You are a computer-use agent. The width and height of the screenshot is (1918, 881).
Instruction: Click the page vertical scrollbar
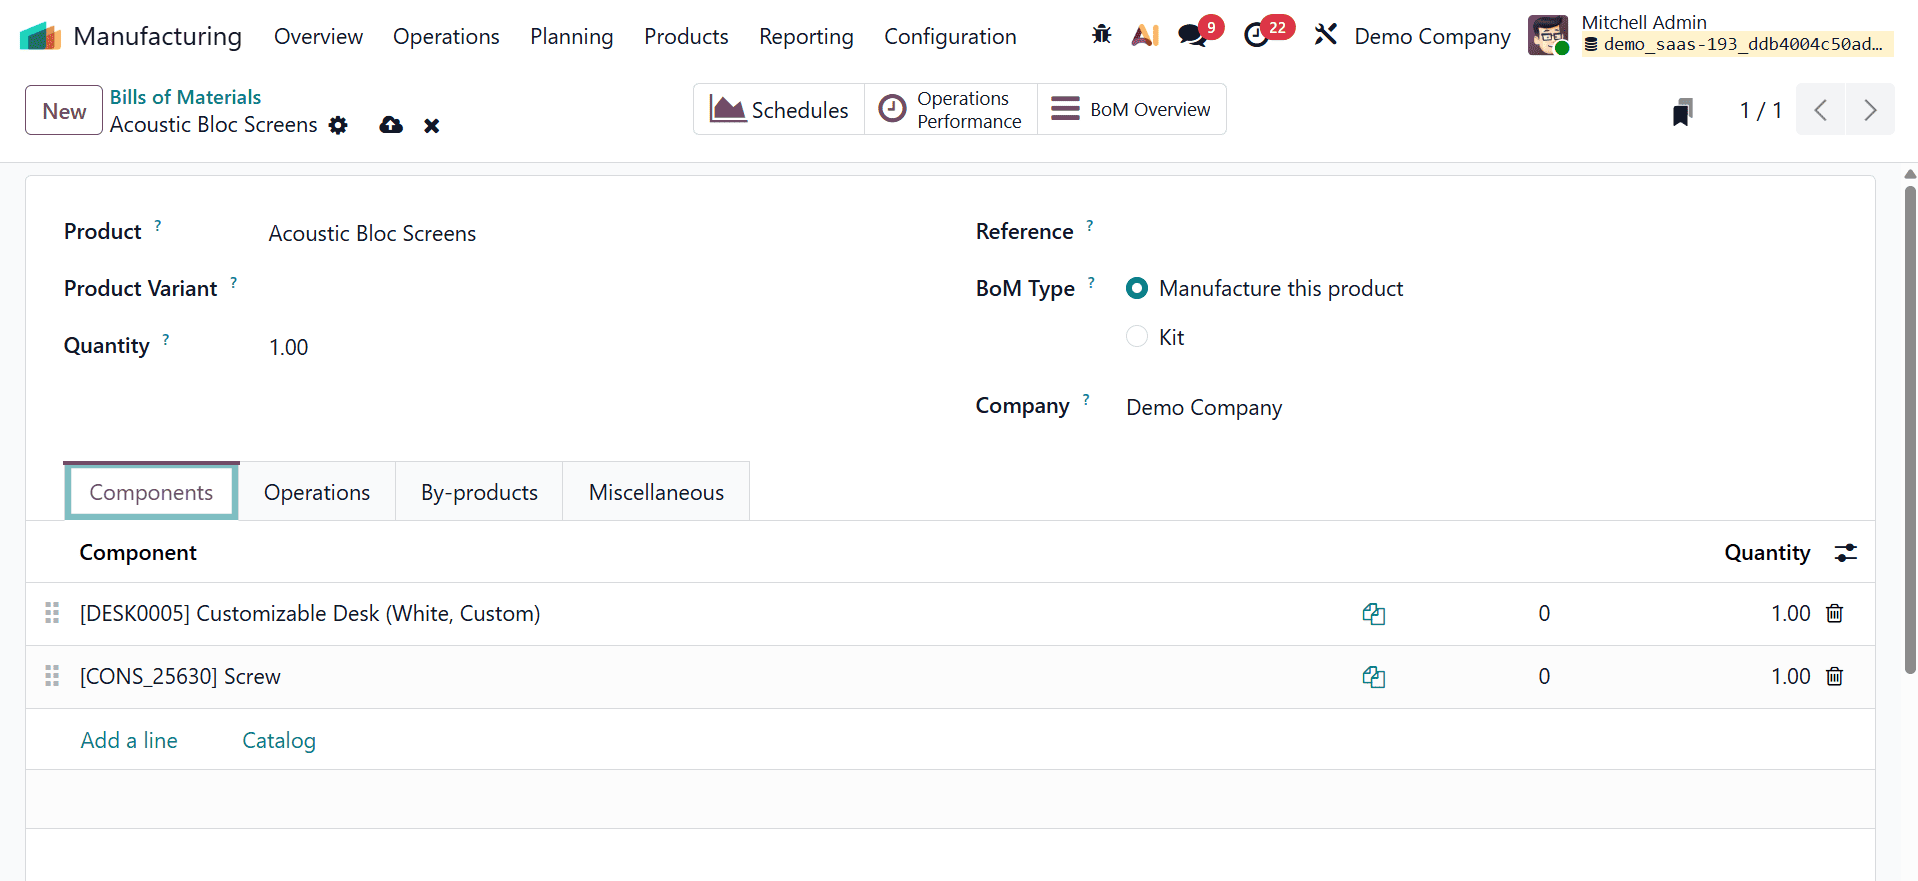(1910, 430)
